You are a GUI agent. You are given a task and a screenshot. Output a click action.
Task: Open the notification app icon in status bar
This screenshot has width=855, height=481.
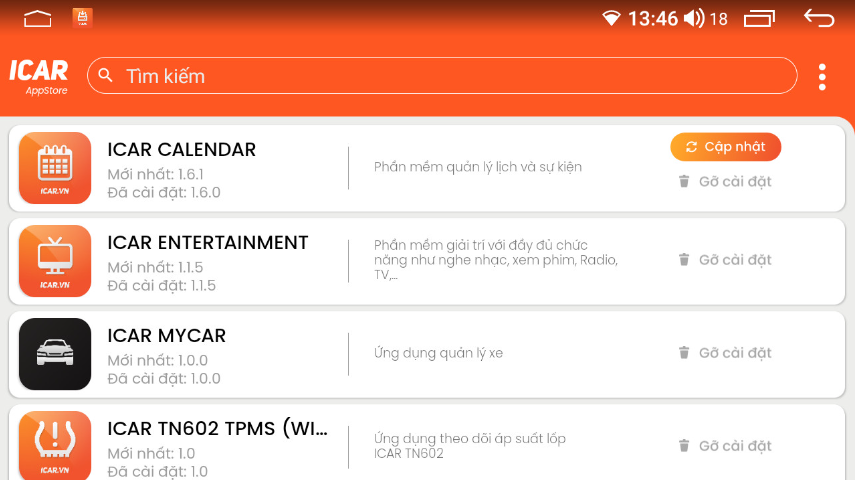click(83, 17)
